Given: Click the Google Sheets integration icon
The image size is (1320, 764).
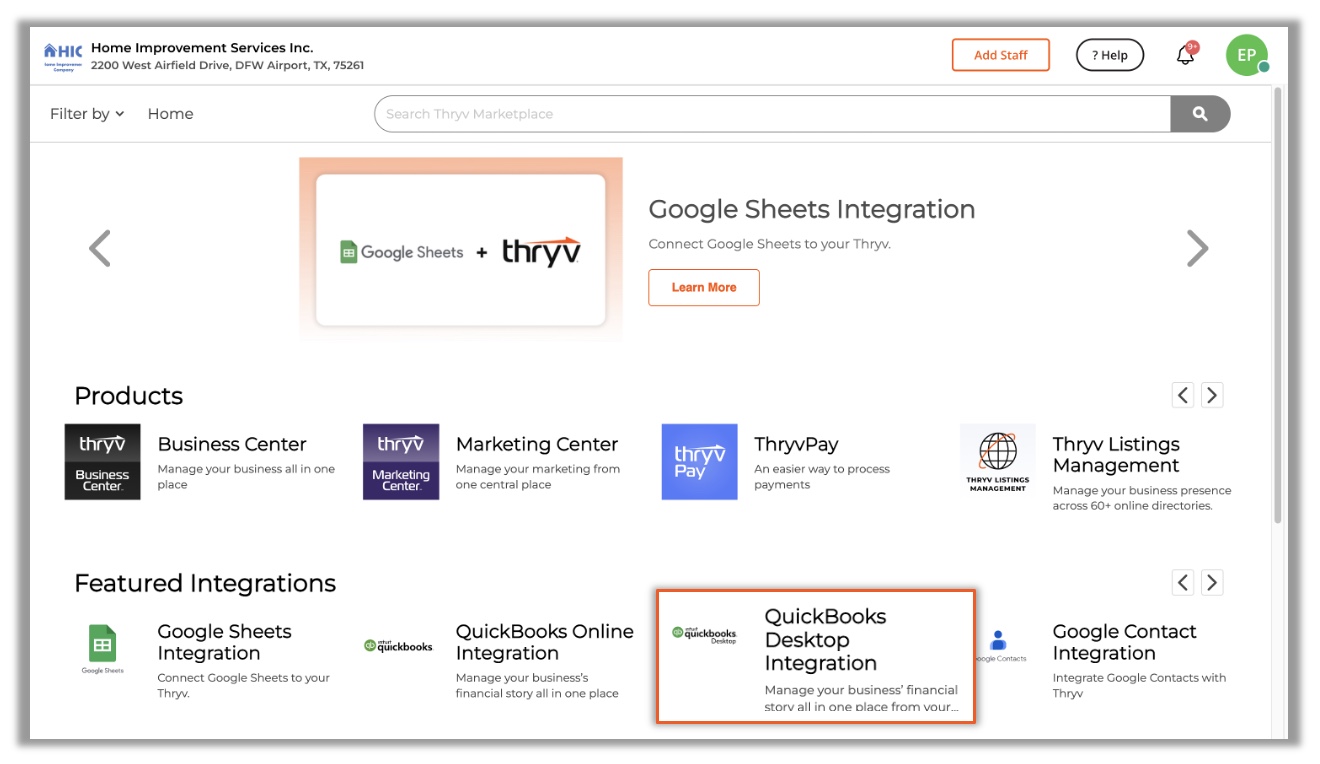Looking at the screenshot, I should point(102,648).
